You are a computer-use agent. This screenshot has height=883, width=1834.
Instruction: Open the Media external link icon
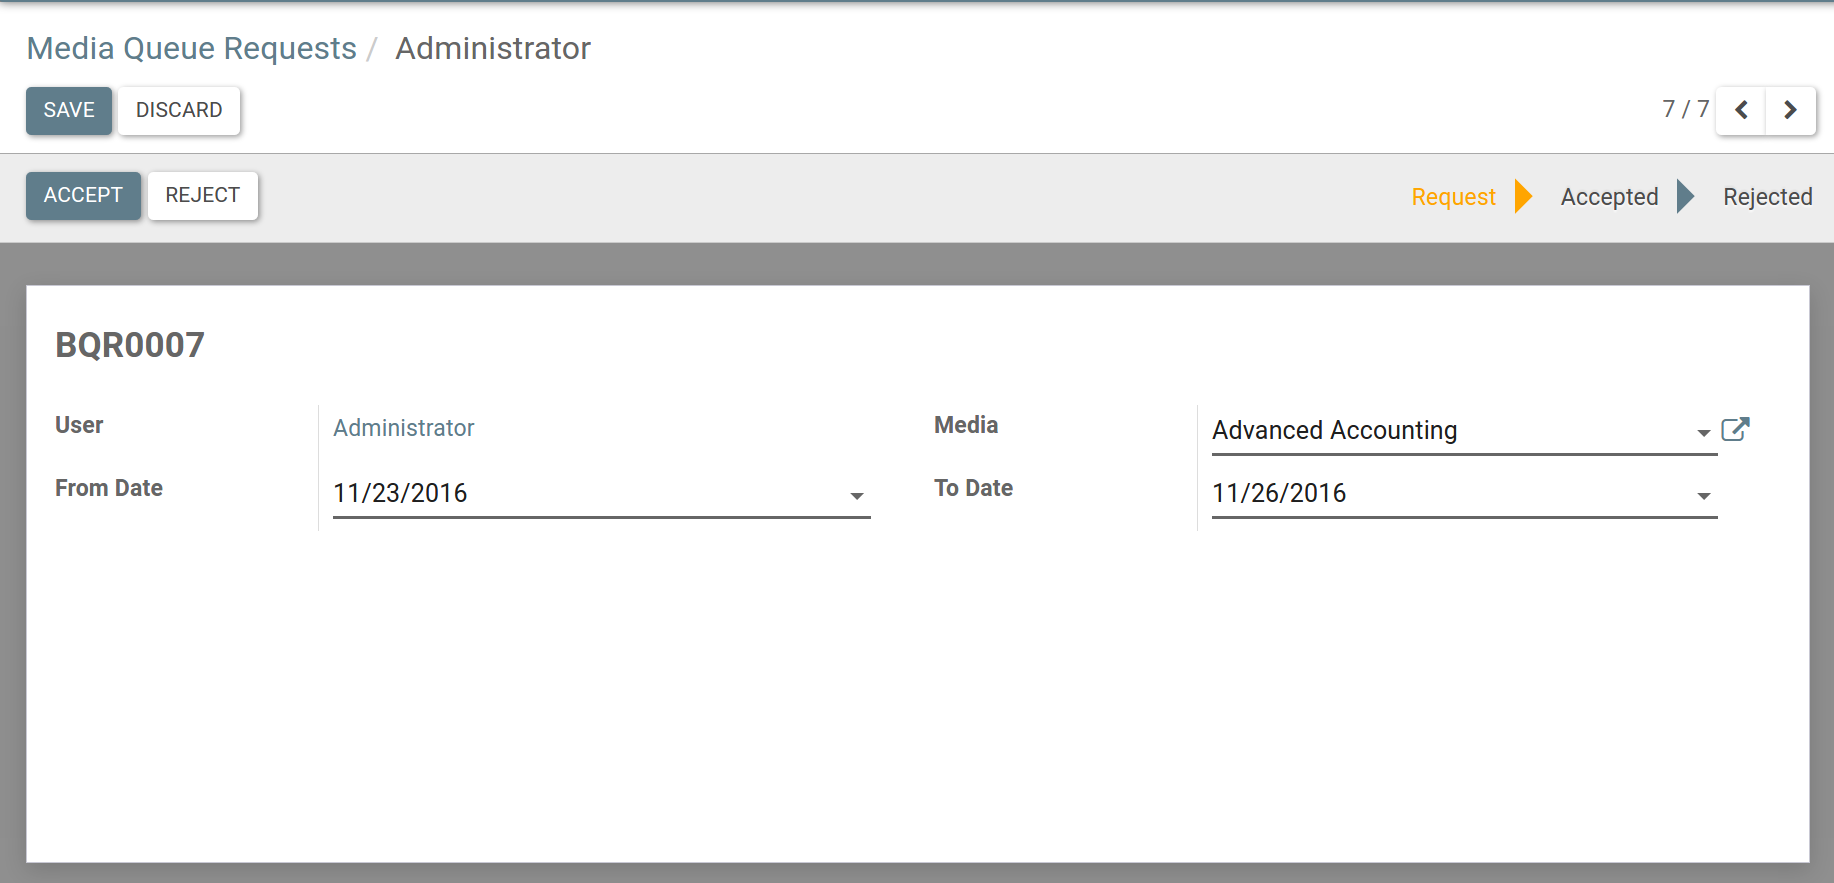coord(1735,430)
